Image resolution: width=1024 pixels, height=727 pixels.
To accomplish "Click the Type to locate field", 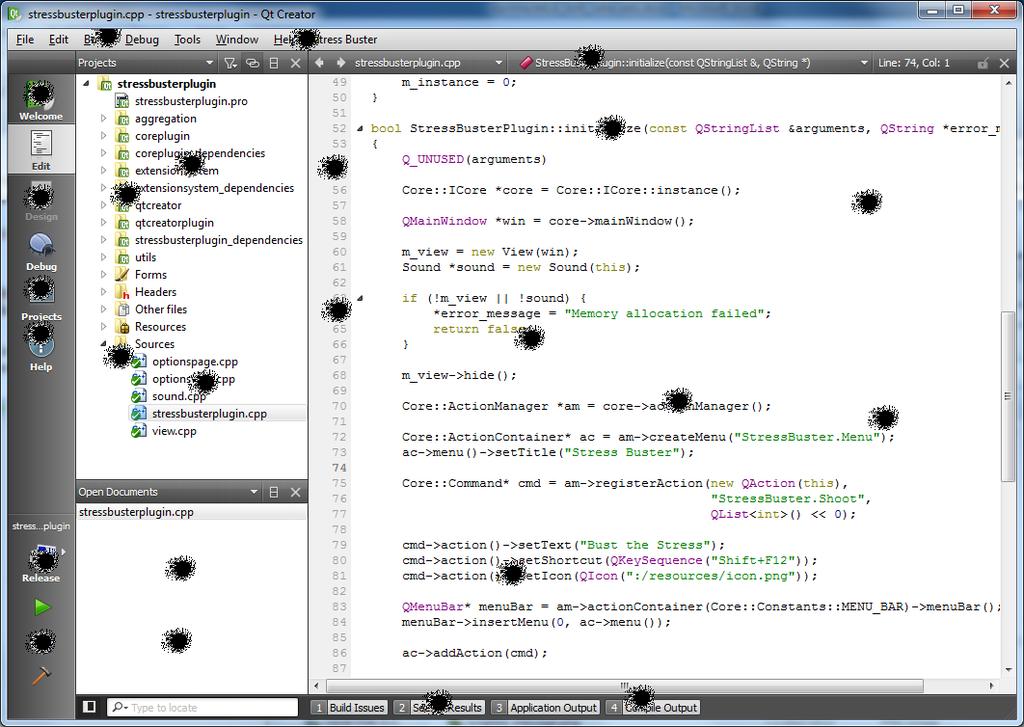I will (x=202, y=707).
